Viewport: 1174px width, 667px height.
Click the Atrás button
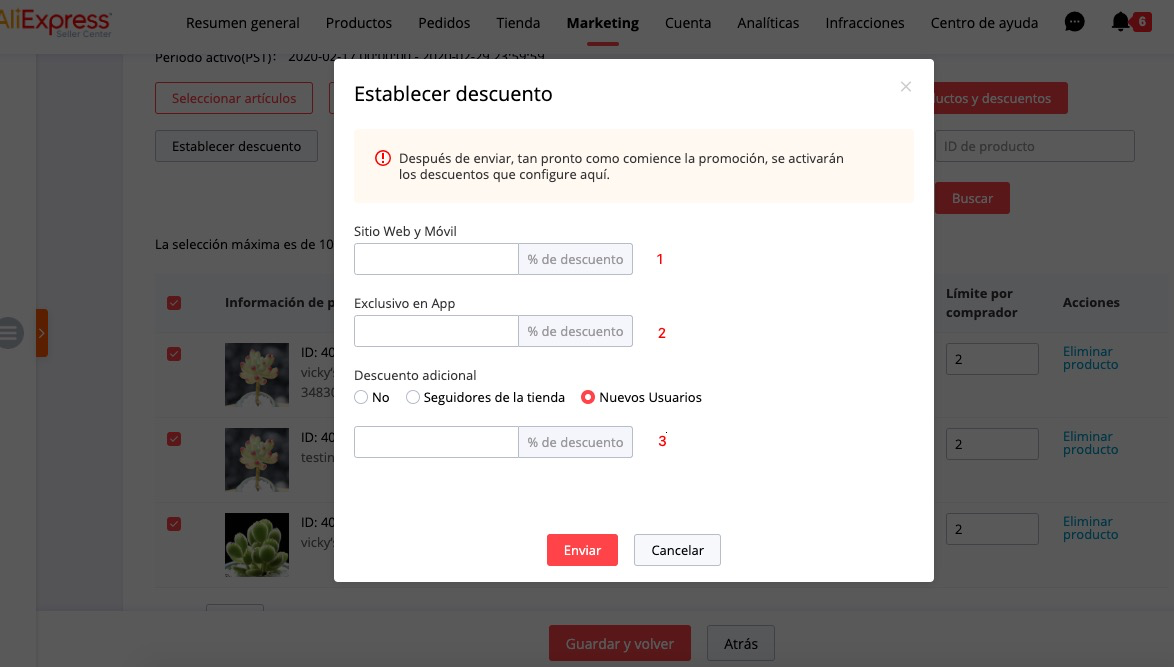[x=740, y=644]
